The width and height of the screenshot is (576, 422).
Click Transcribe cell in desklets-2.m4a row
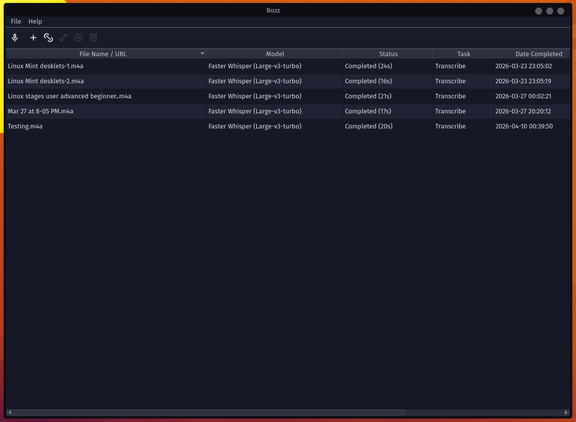click(463, 81)
